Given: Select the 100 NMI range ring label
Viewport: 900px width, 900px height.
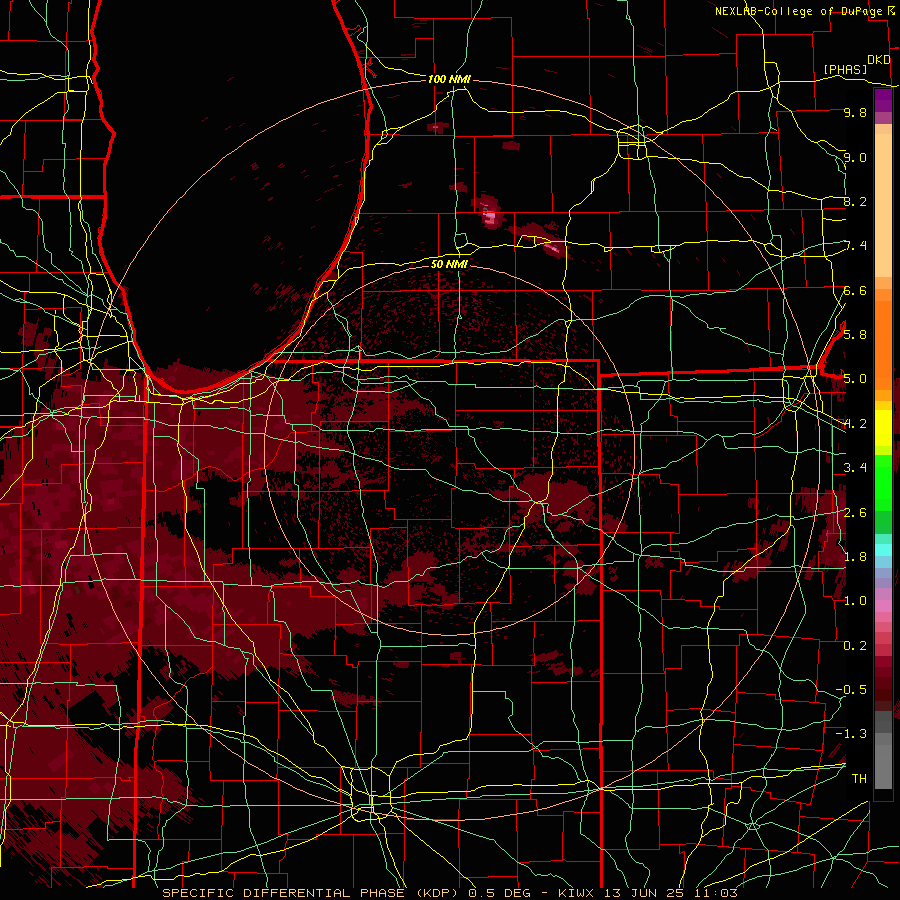Looking at the screenshot, I should pos(449,79).
